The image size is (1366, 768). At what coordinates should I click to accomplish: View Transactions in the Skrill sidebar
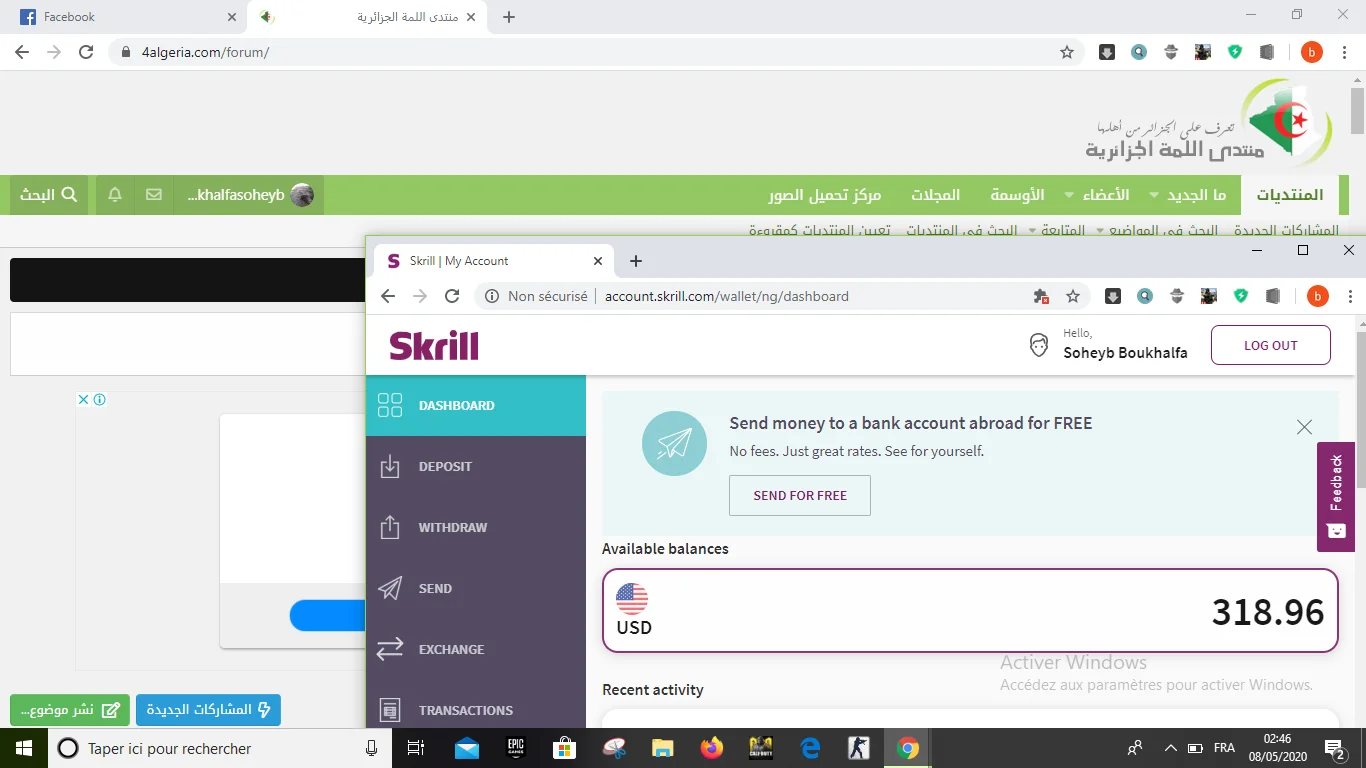pyautogui.click(x=475, y=710)
